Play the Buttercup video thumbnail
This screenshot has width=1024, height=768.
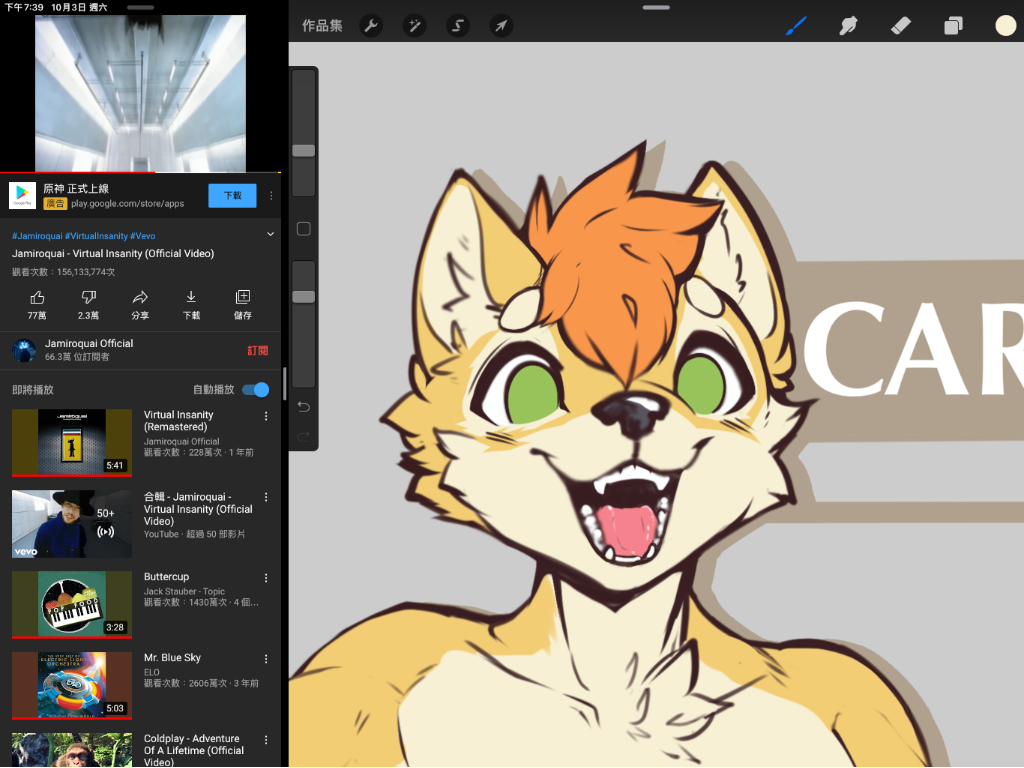[72, 605]
